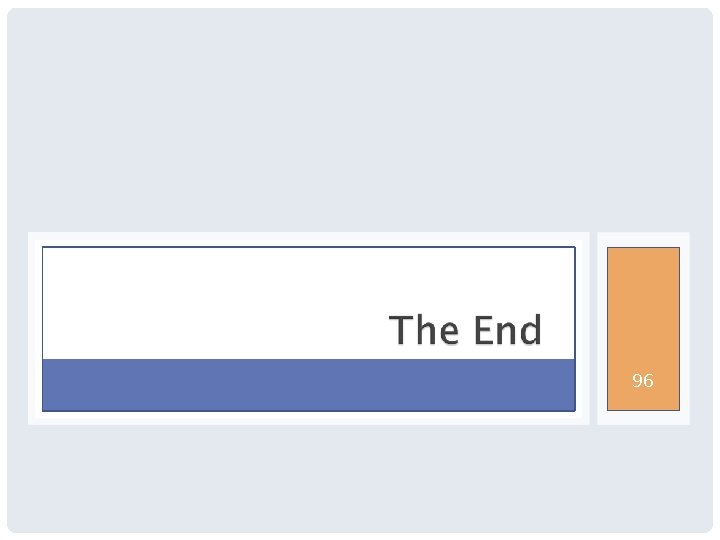Click the slide's top-left background corner

tap(25, 25)
